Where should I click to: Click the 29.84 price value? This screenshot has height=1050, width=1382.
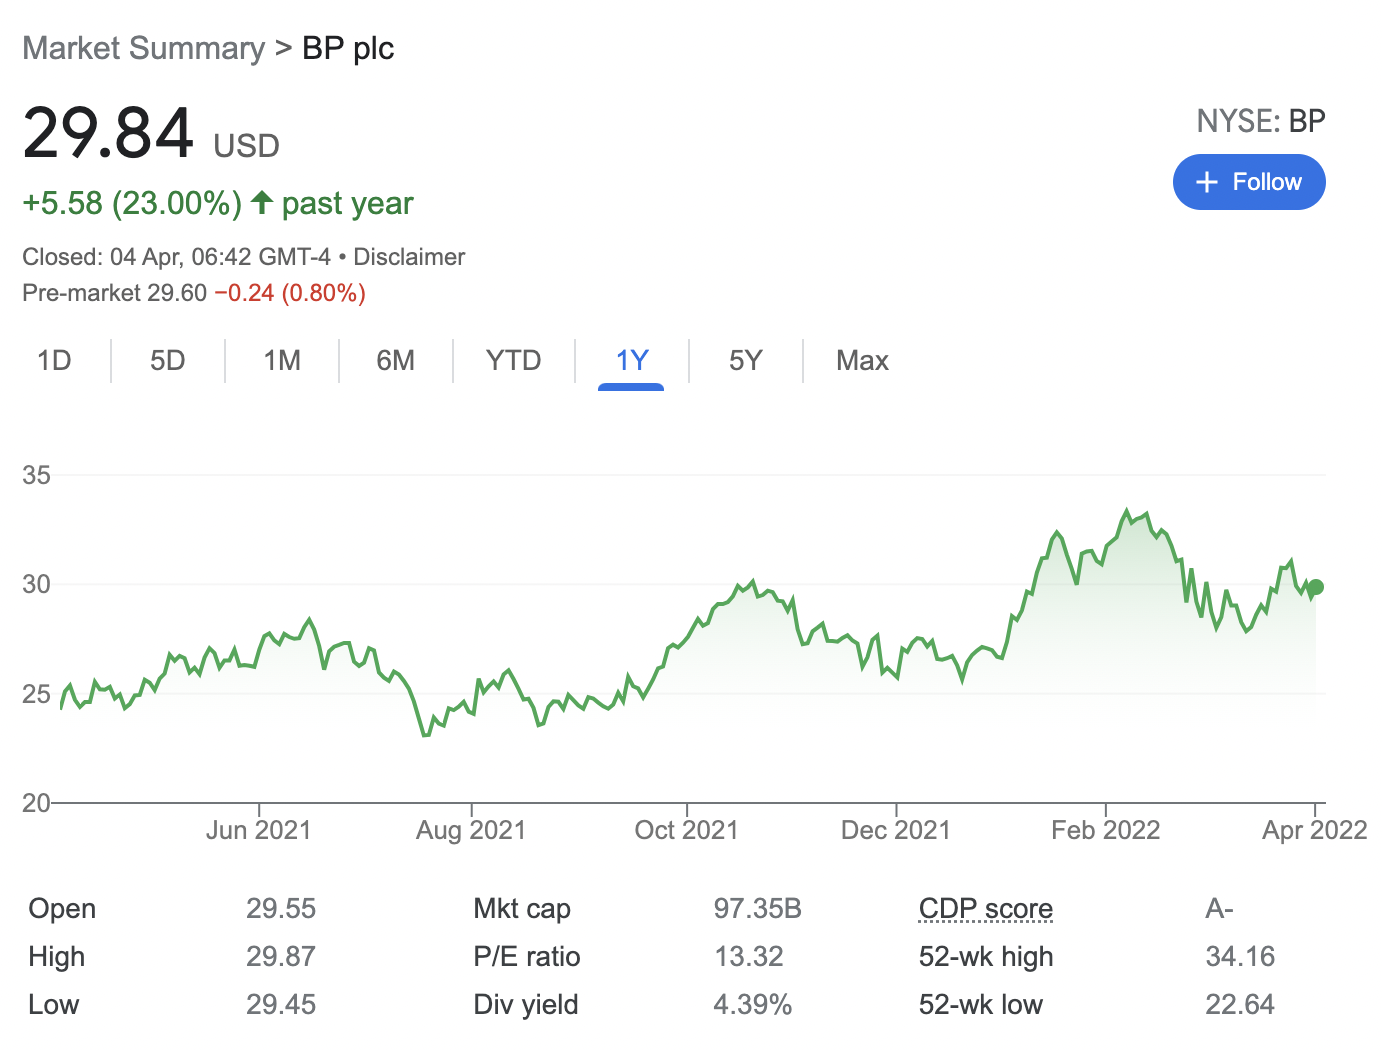[108, 133]
